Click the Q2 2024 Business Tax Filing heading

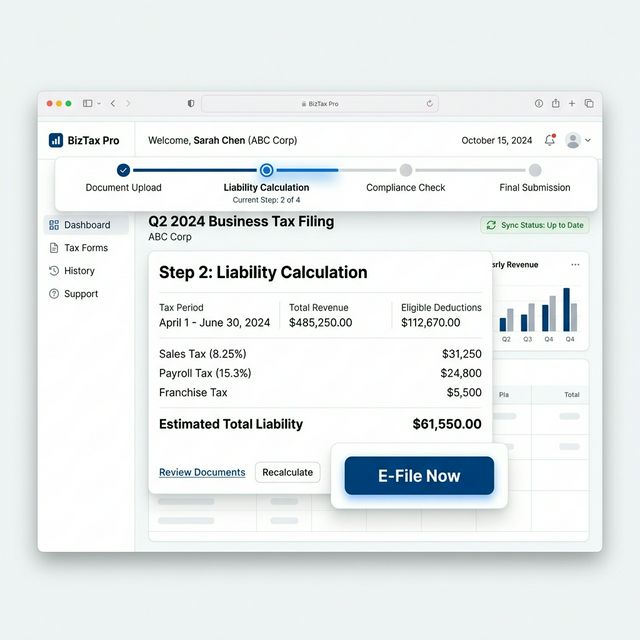click(x=241, y=221)
